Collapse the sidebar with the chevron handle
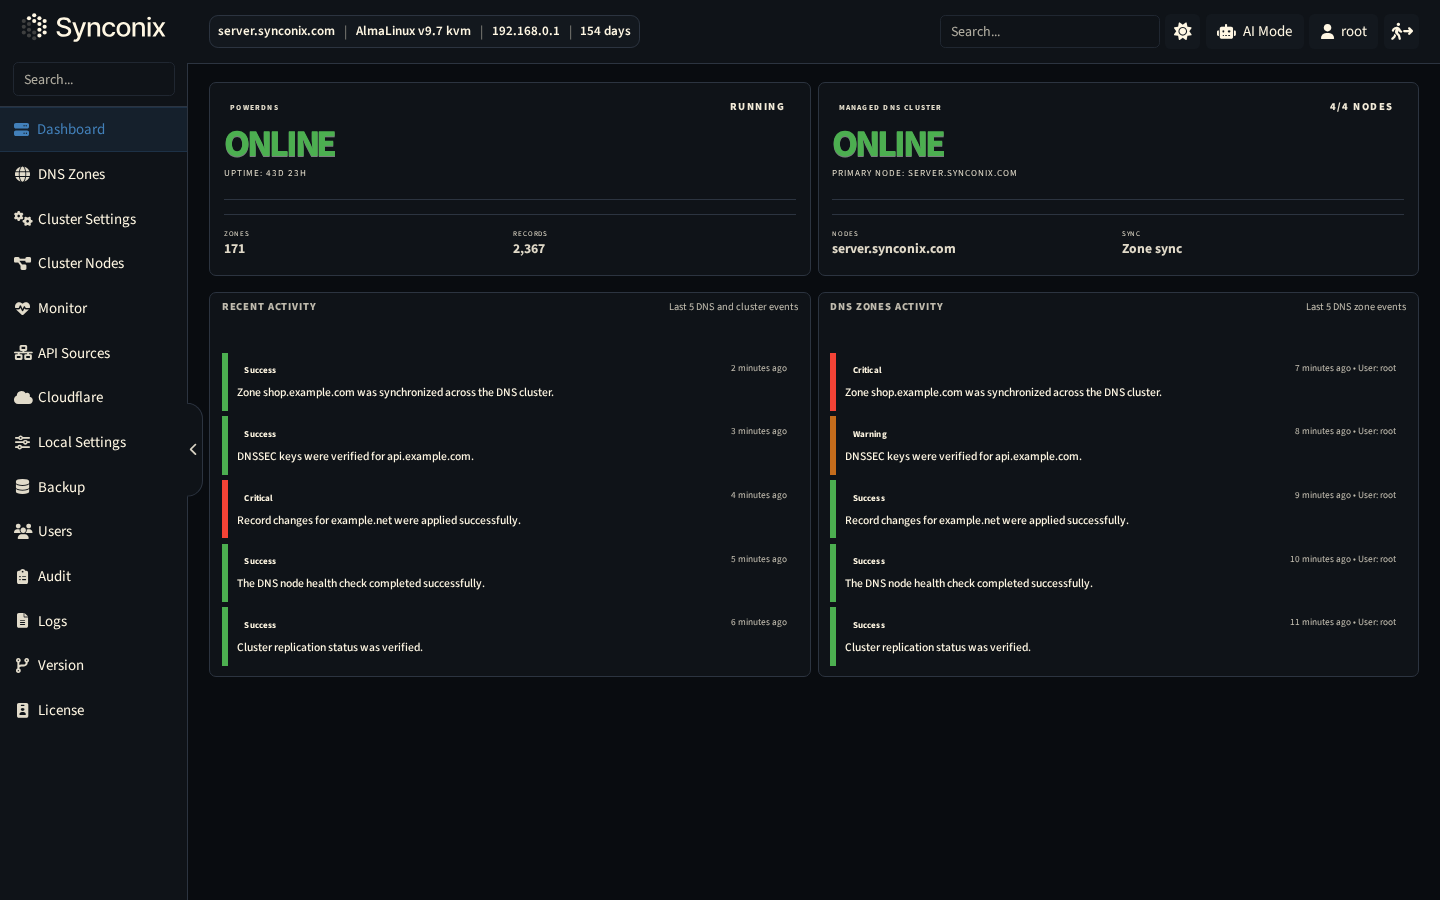1440x900 pixels. [193, 449]
